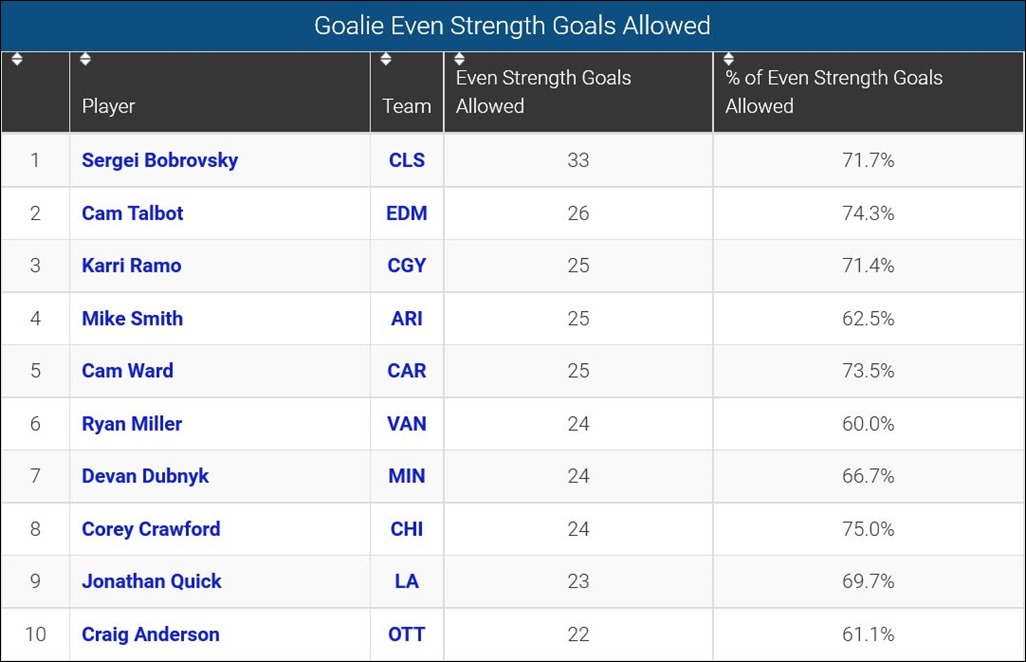Click the sort arrows on the Team column

point(385,58)
